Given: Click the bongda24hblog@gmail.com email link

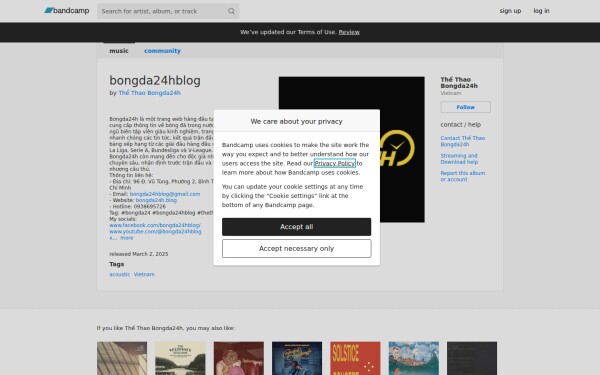Looking at the screenshot, I should coord(165,194).
